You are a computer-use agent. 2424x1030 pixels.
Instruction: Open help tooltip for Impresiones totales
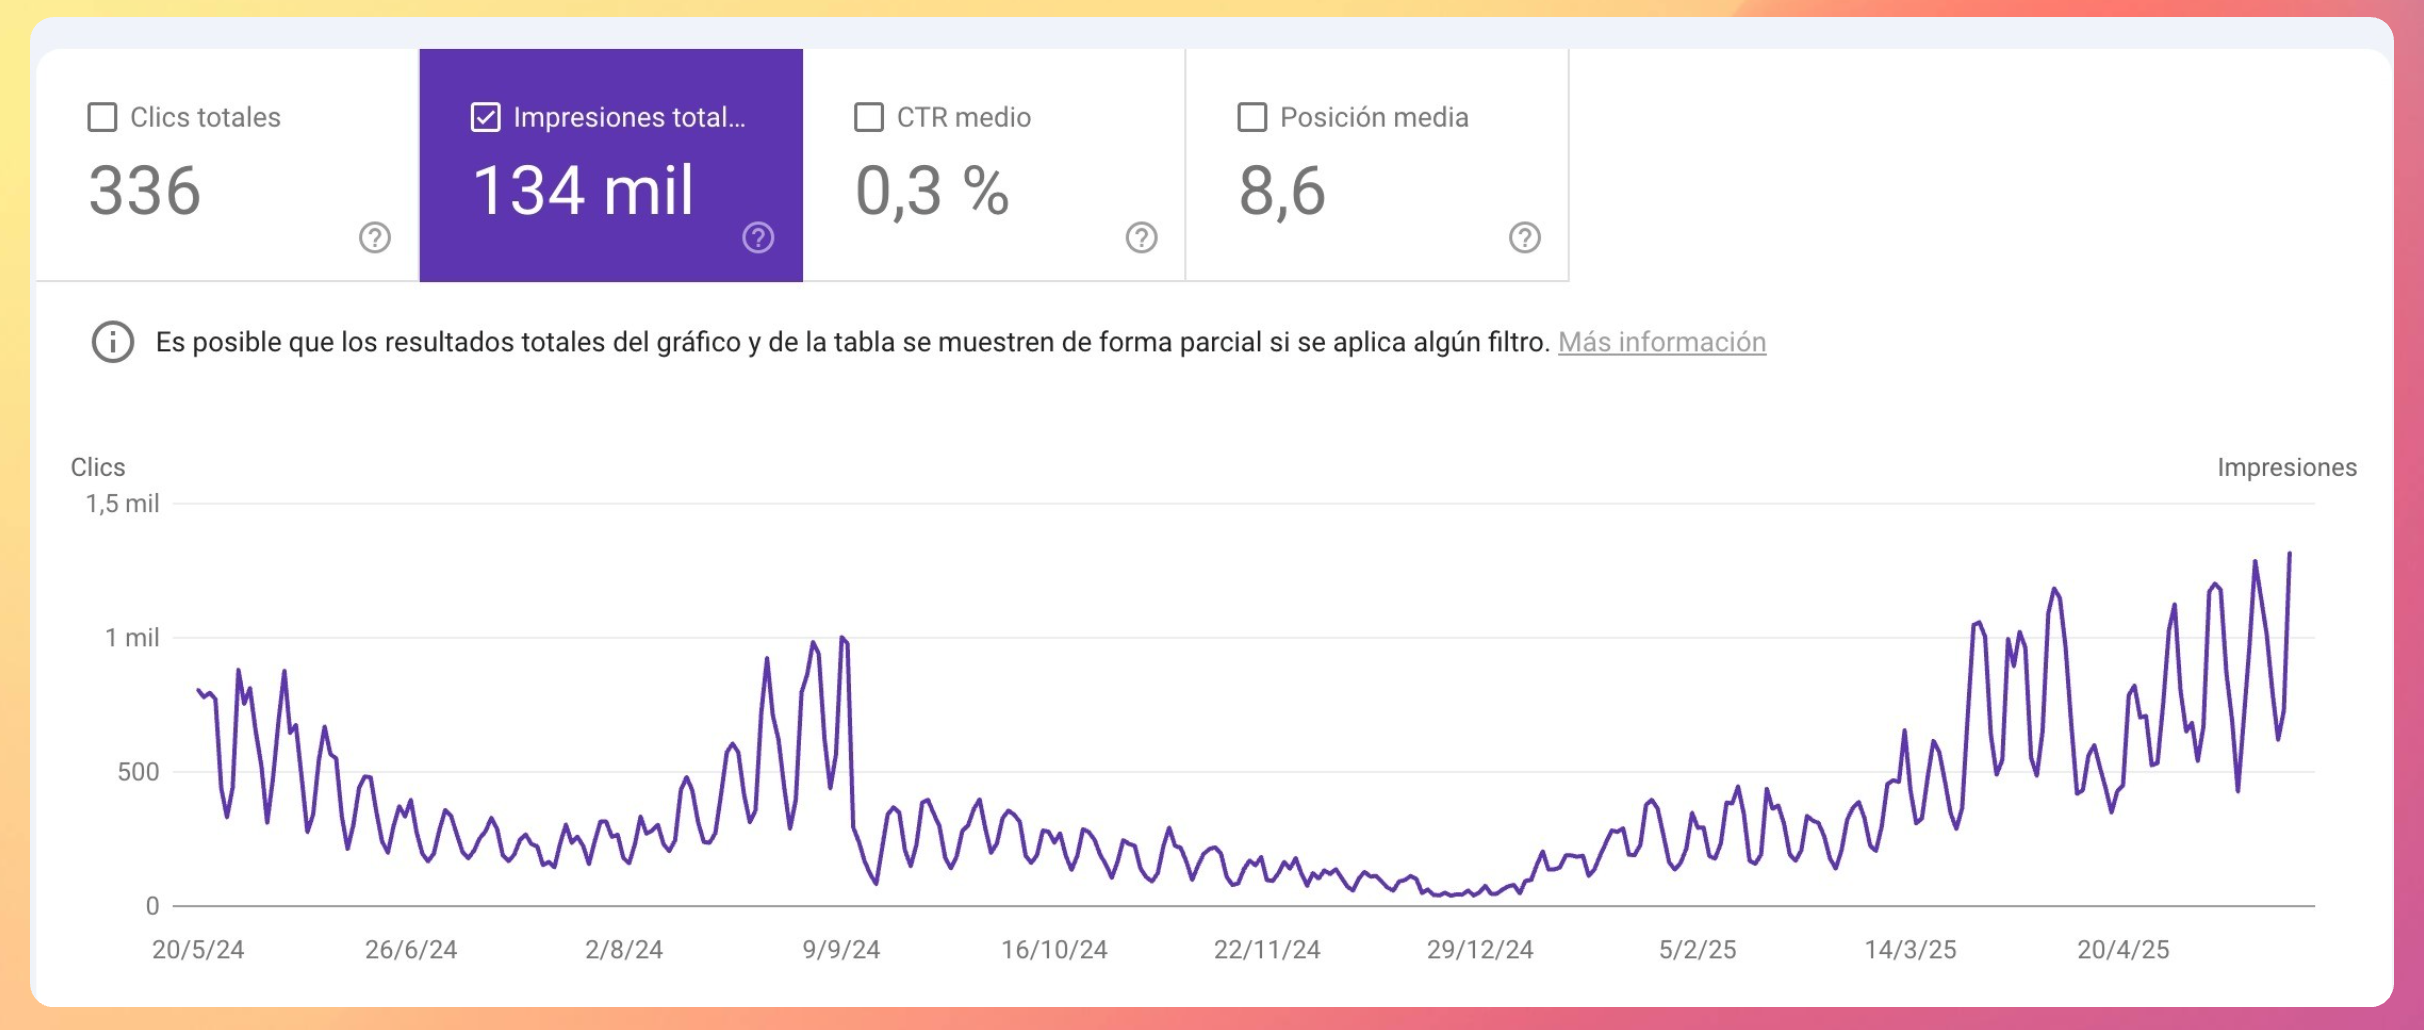coord(758,238)
